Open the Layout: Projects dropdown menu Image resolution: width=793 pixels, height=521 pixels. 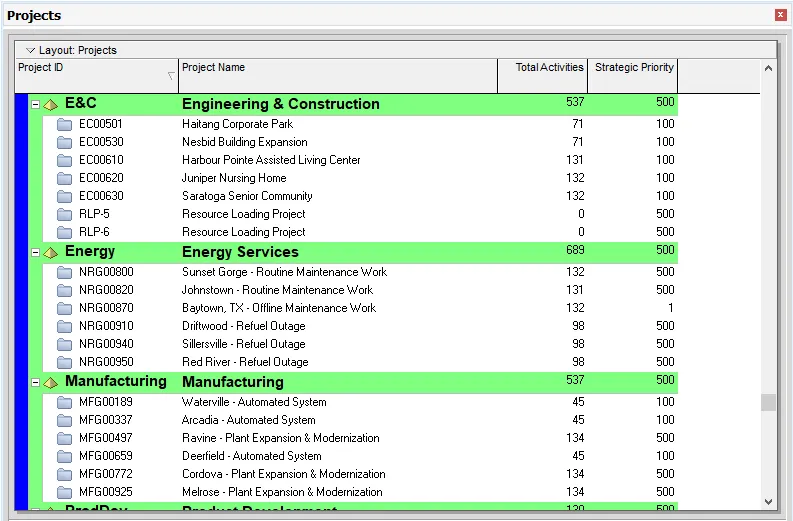31,50
